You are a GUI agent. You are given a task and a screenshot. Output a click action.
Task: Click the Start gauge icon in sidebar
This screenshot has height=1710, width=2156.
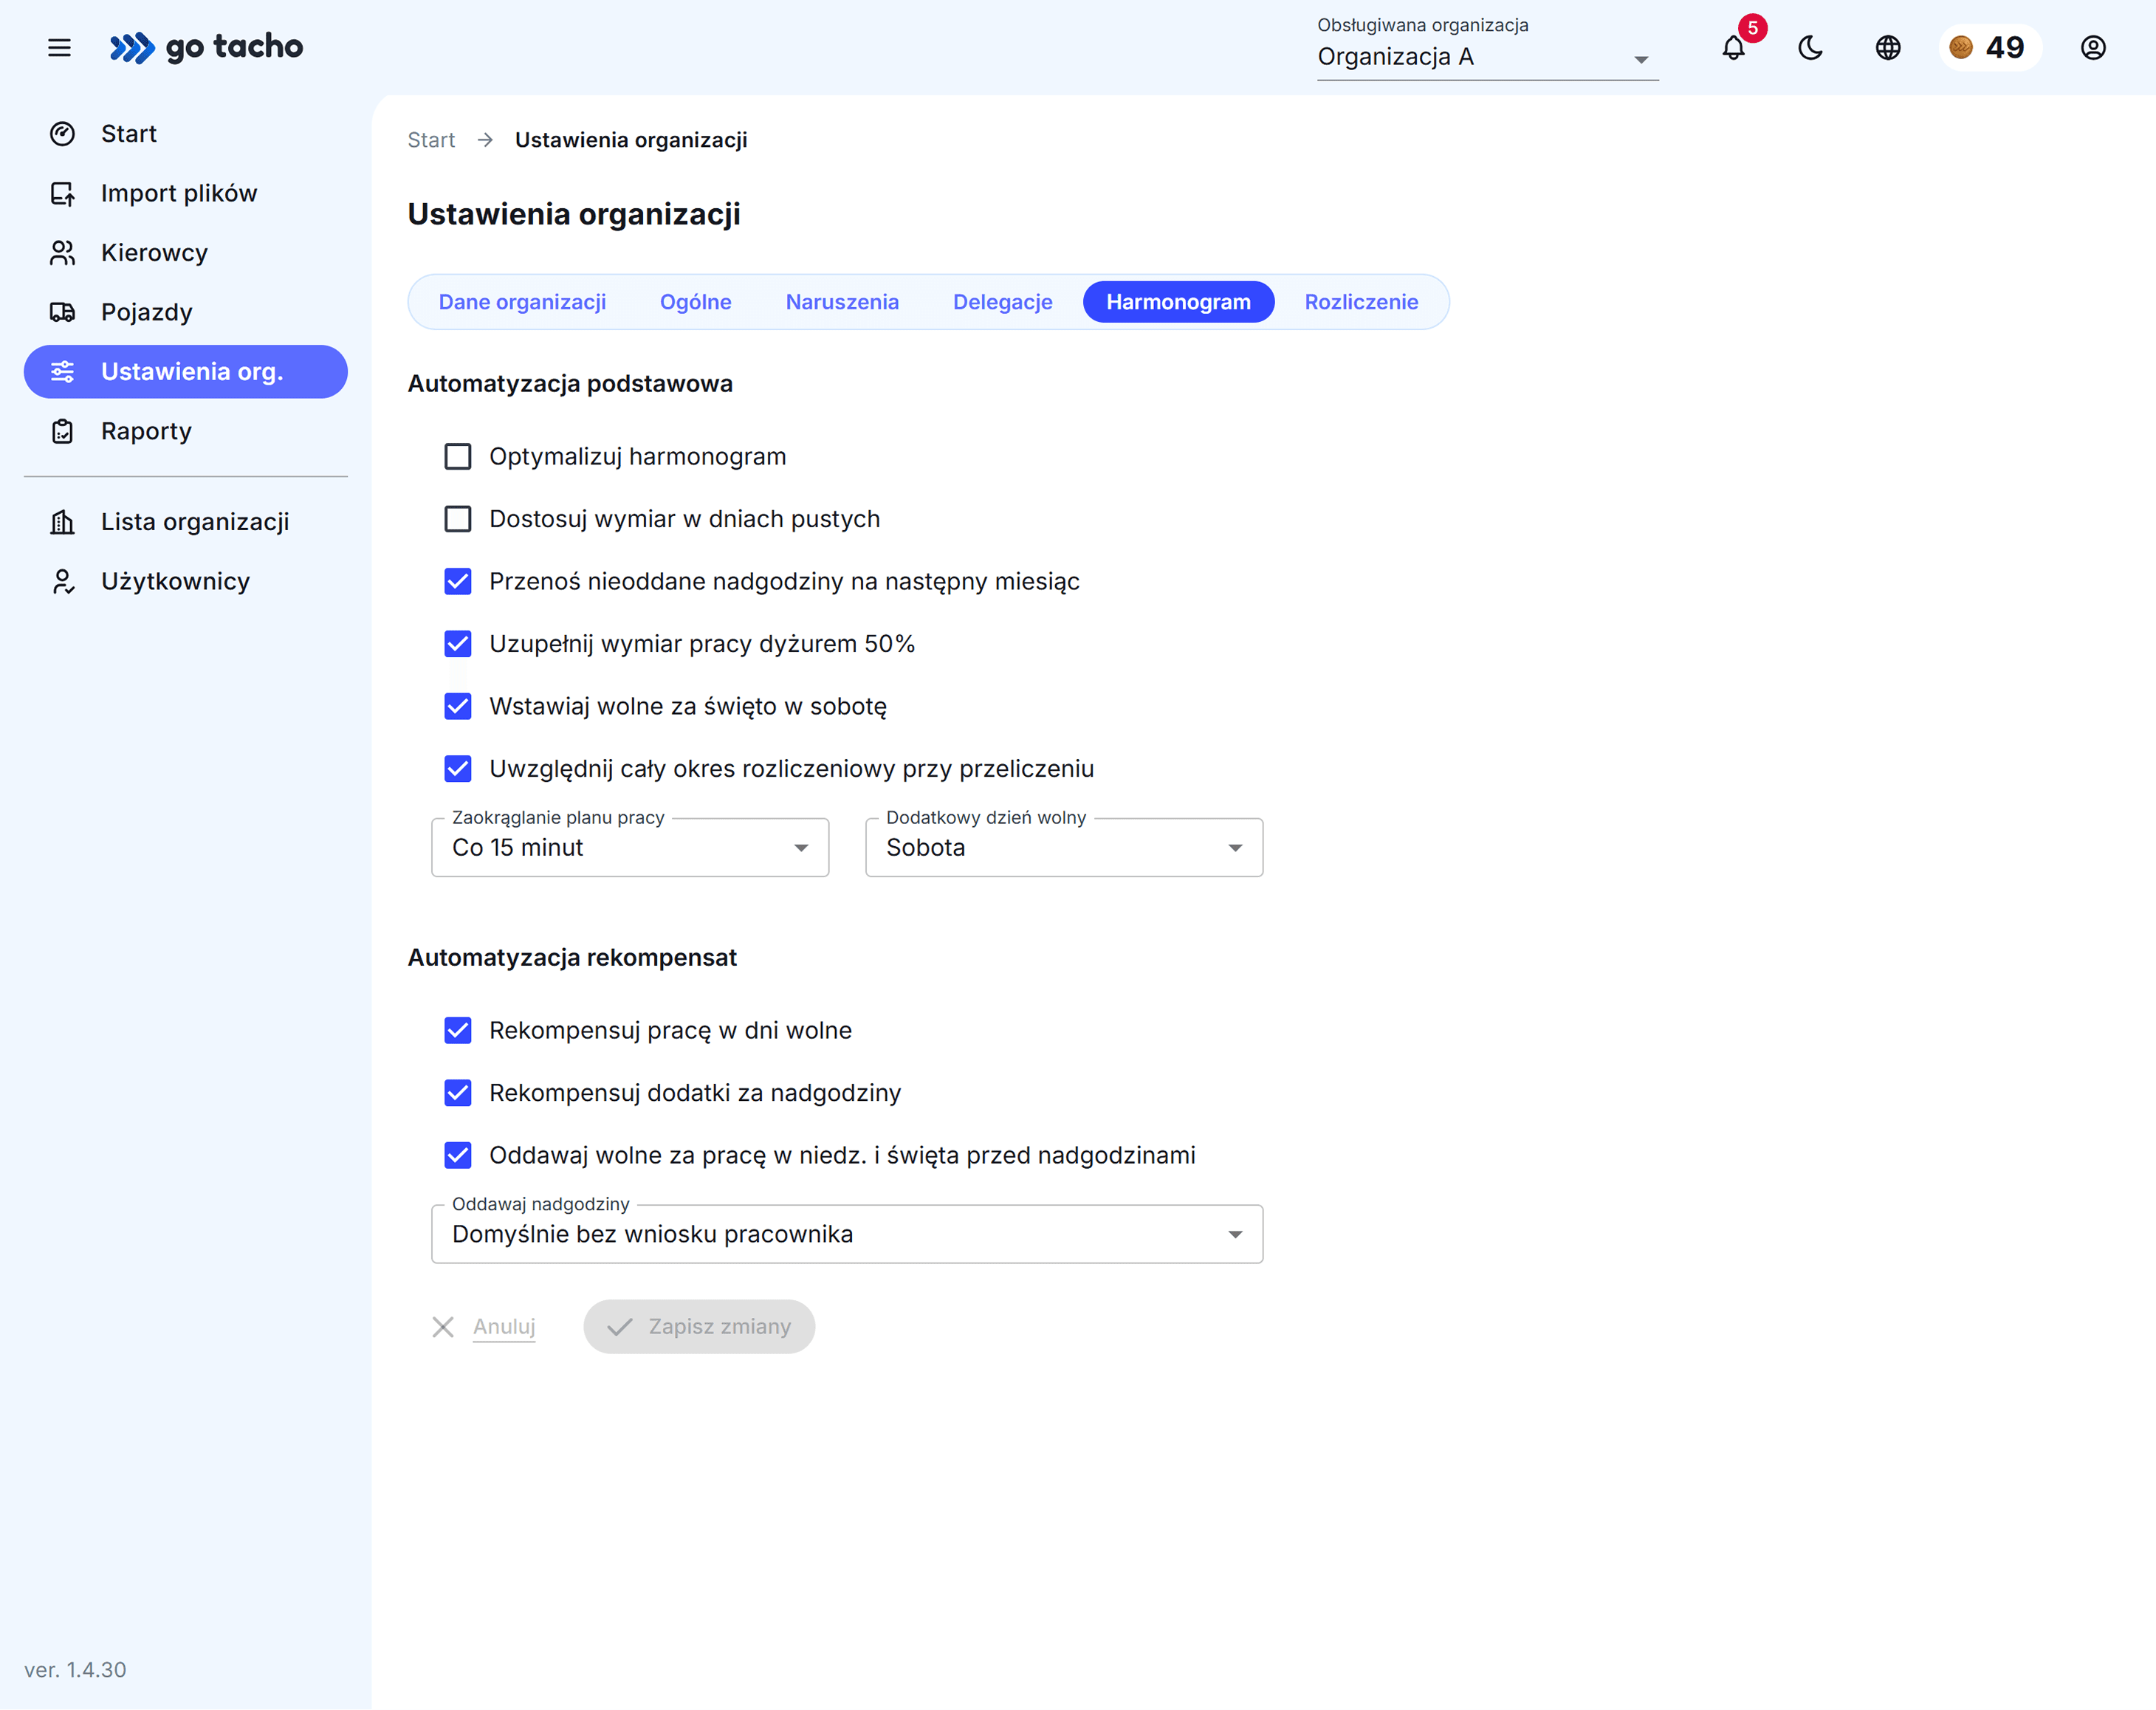point(62,134)
